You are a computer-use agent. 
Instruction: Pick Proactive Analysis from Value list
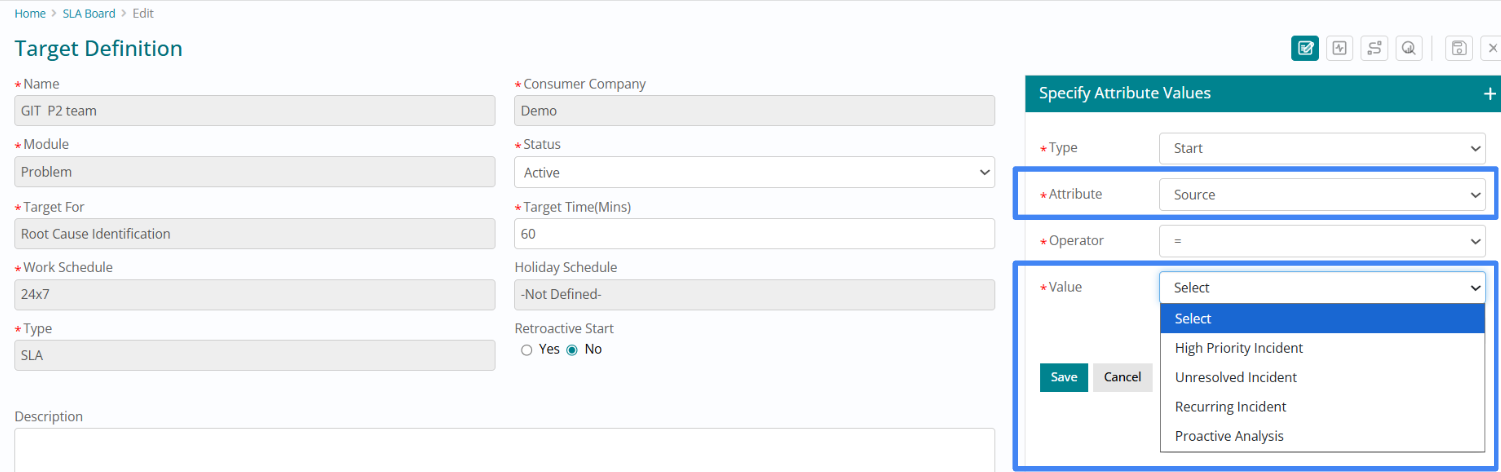1229,436
